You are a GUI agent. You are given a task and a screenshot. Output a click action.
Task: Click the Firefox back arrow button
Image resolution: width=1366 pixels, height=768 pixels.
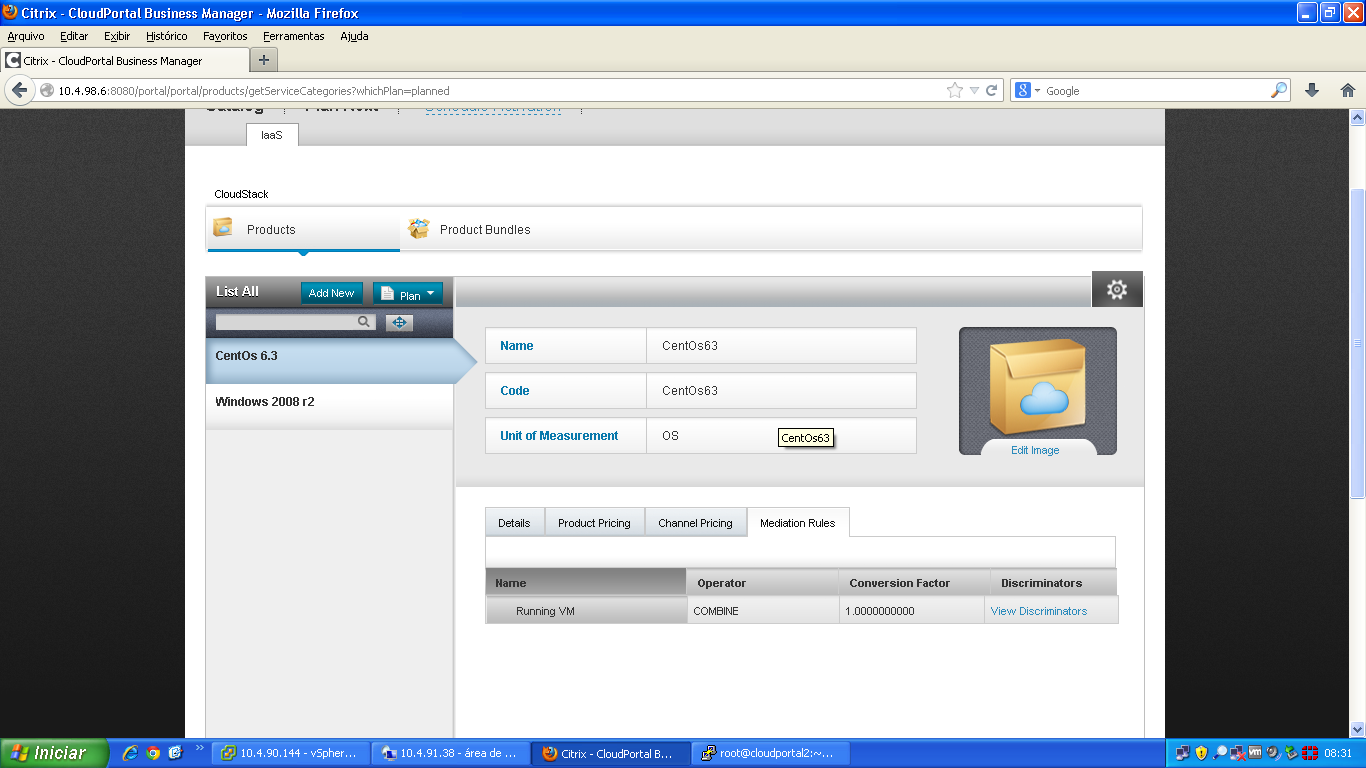pyautogui.click(x=19, y=90)
